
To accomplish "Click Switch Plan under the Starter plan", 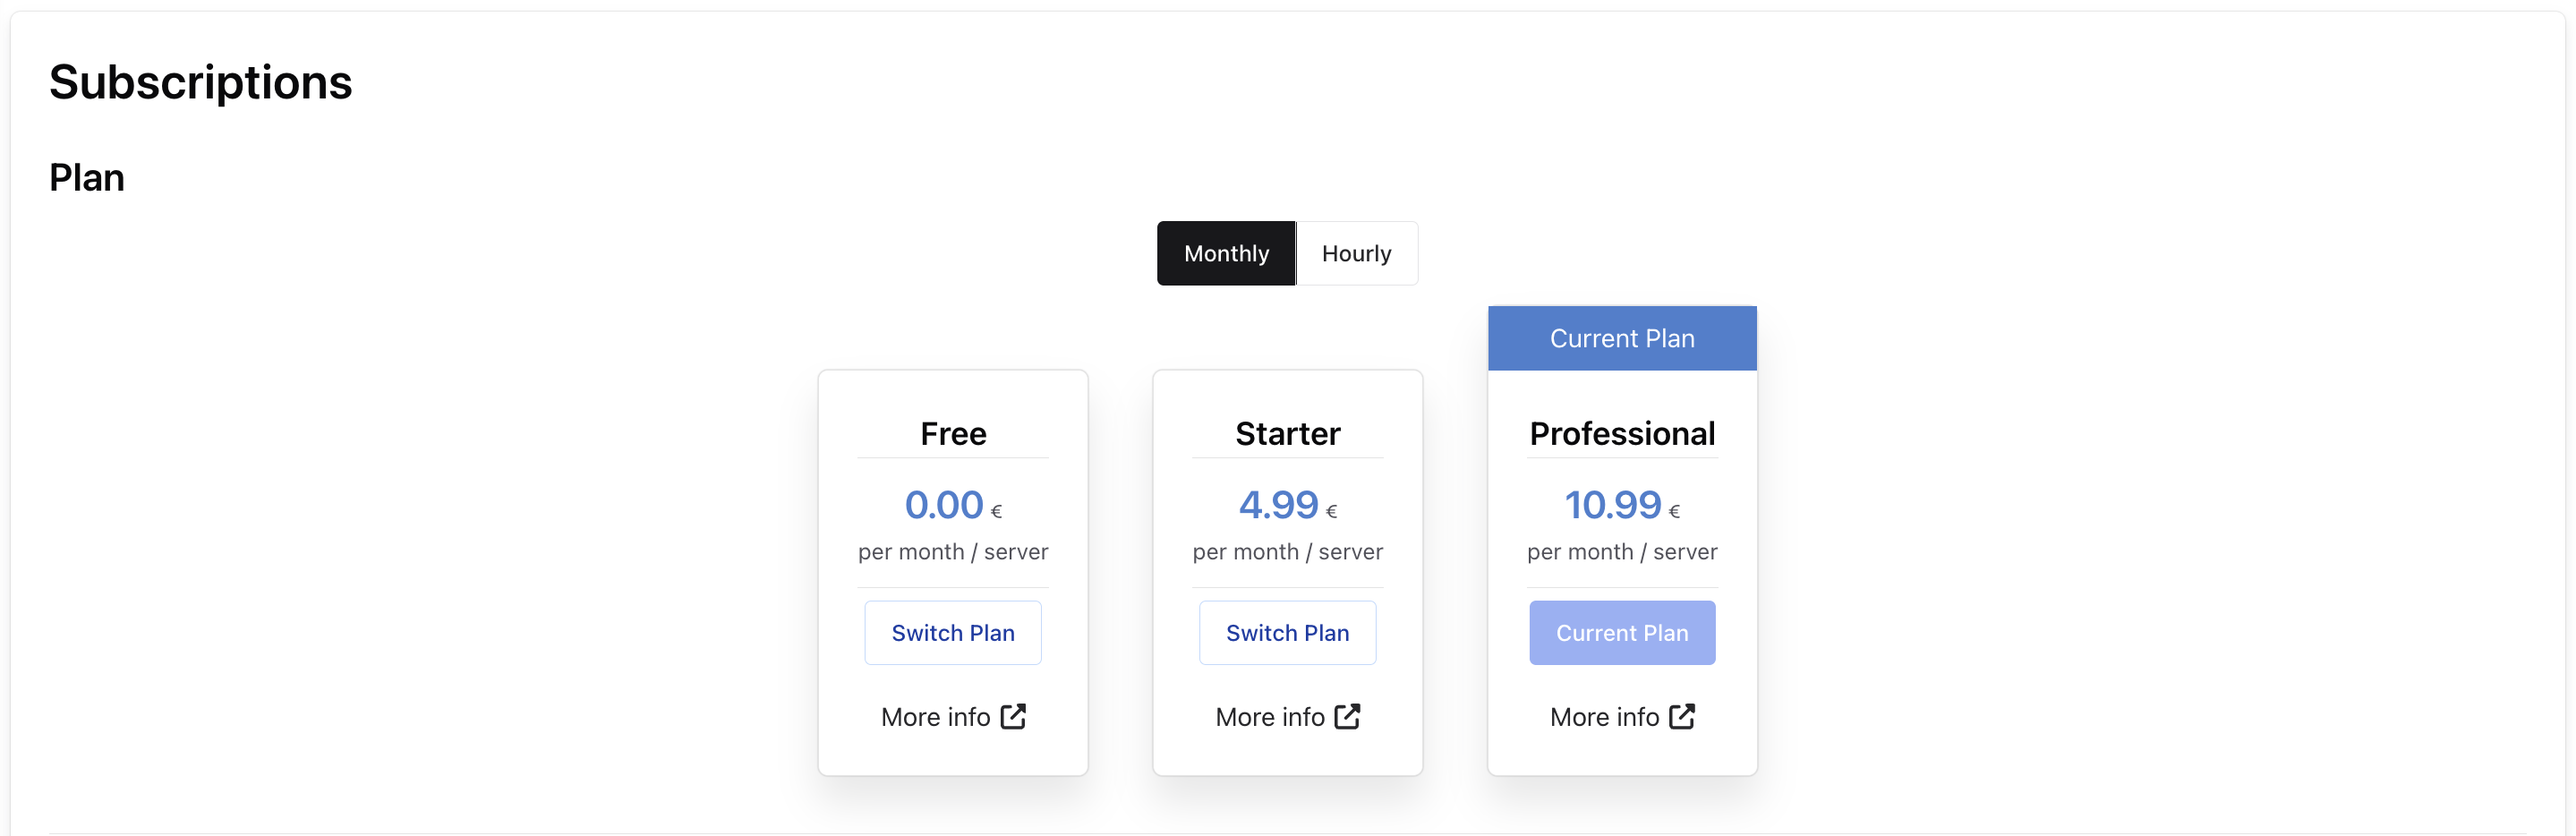I will coord(1287,632).
